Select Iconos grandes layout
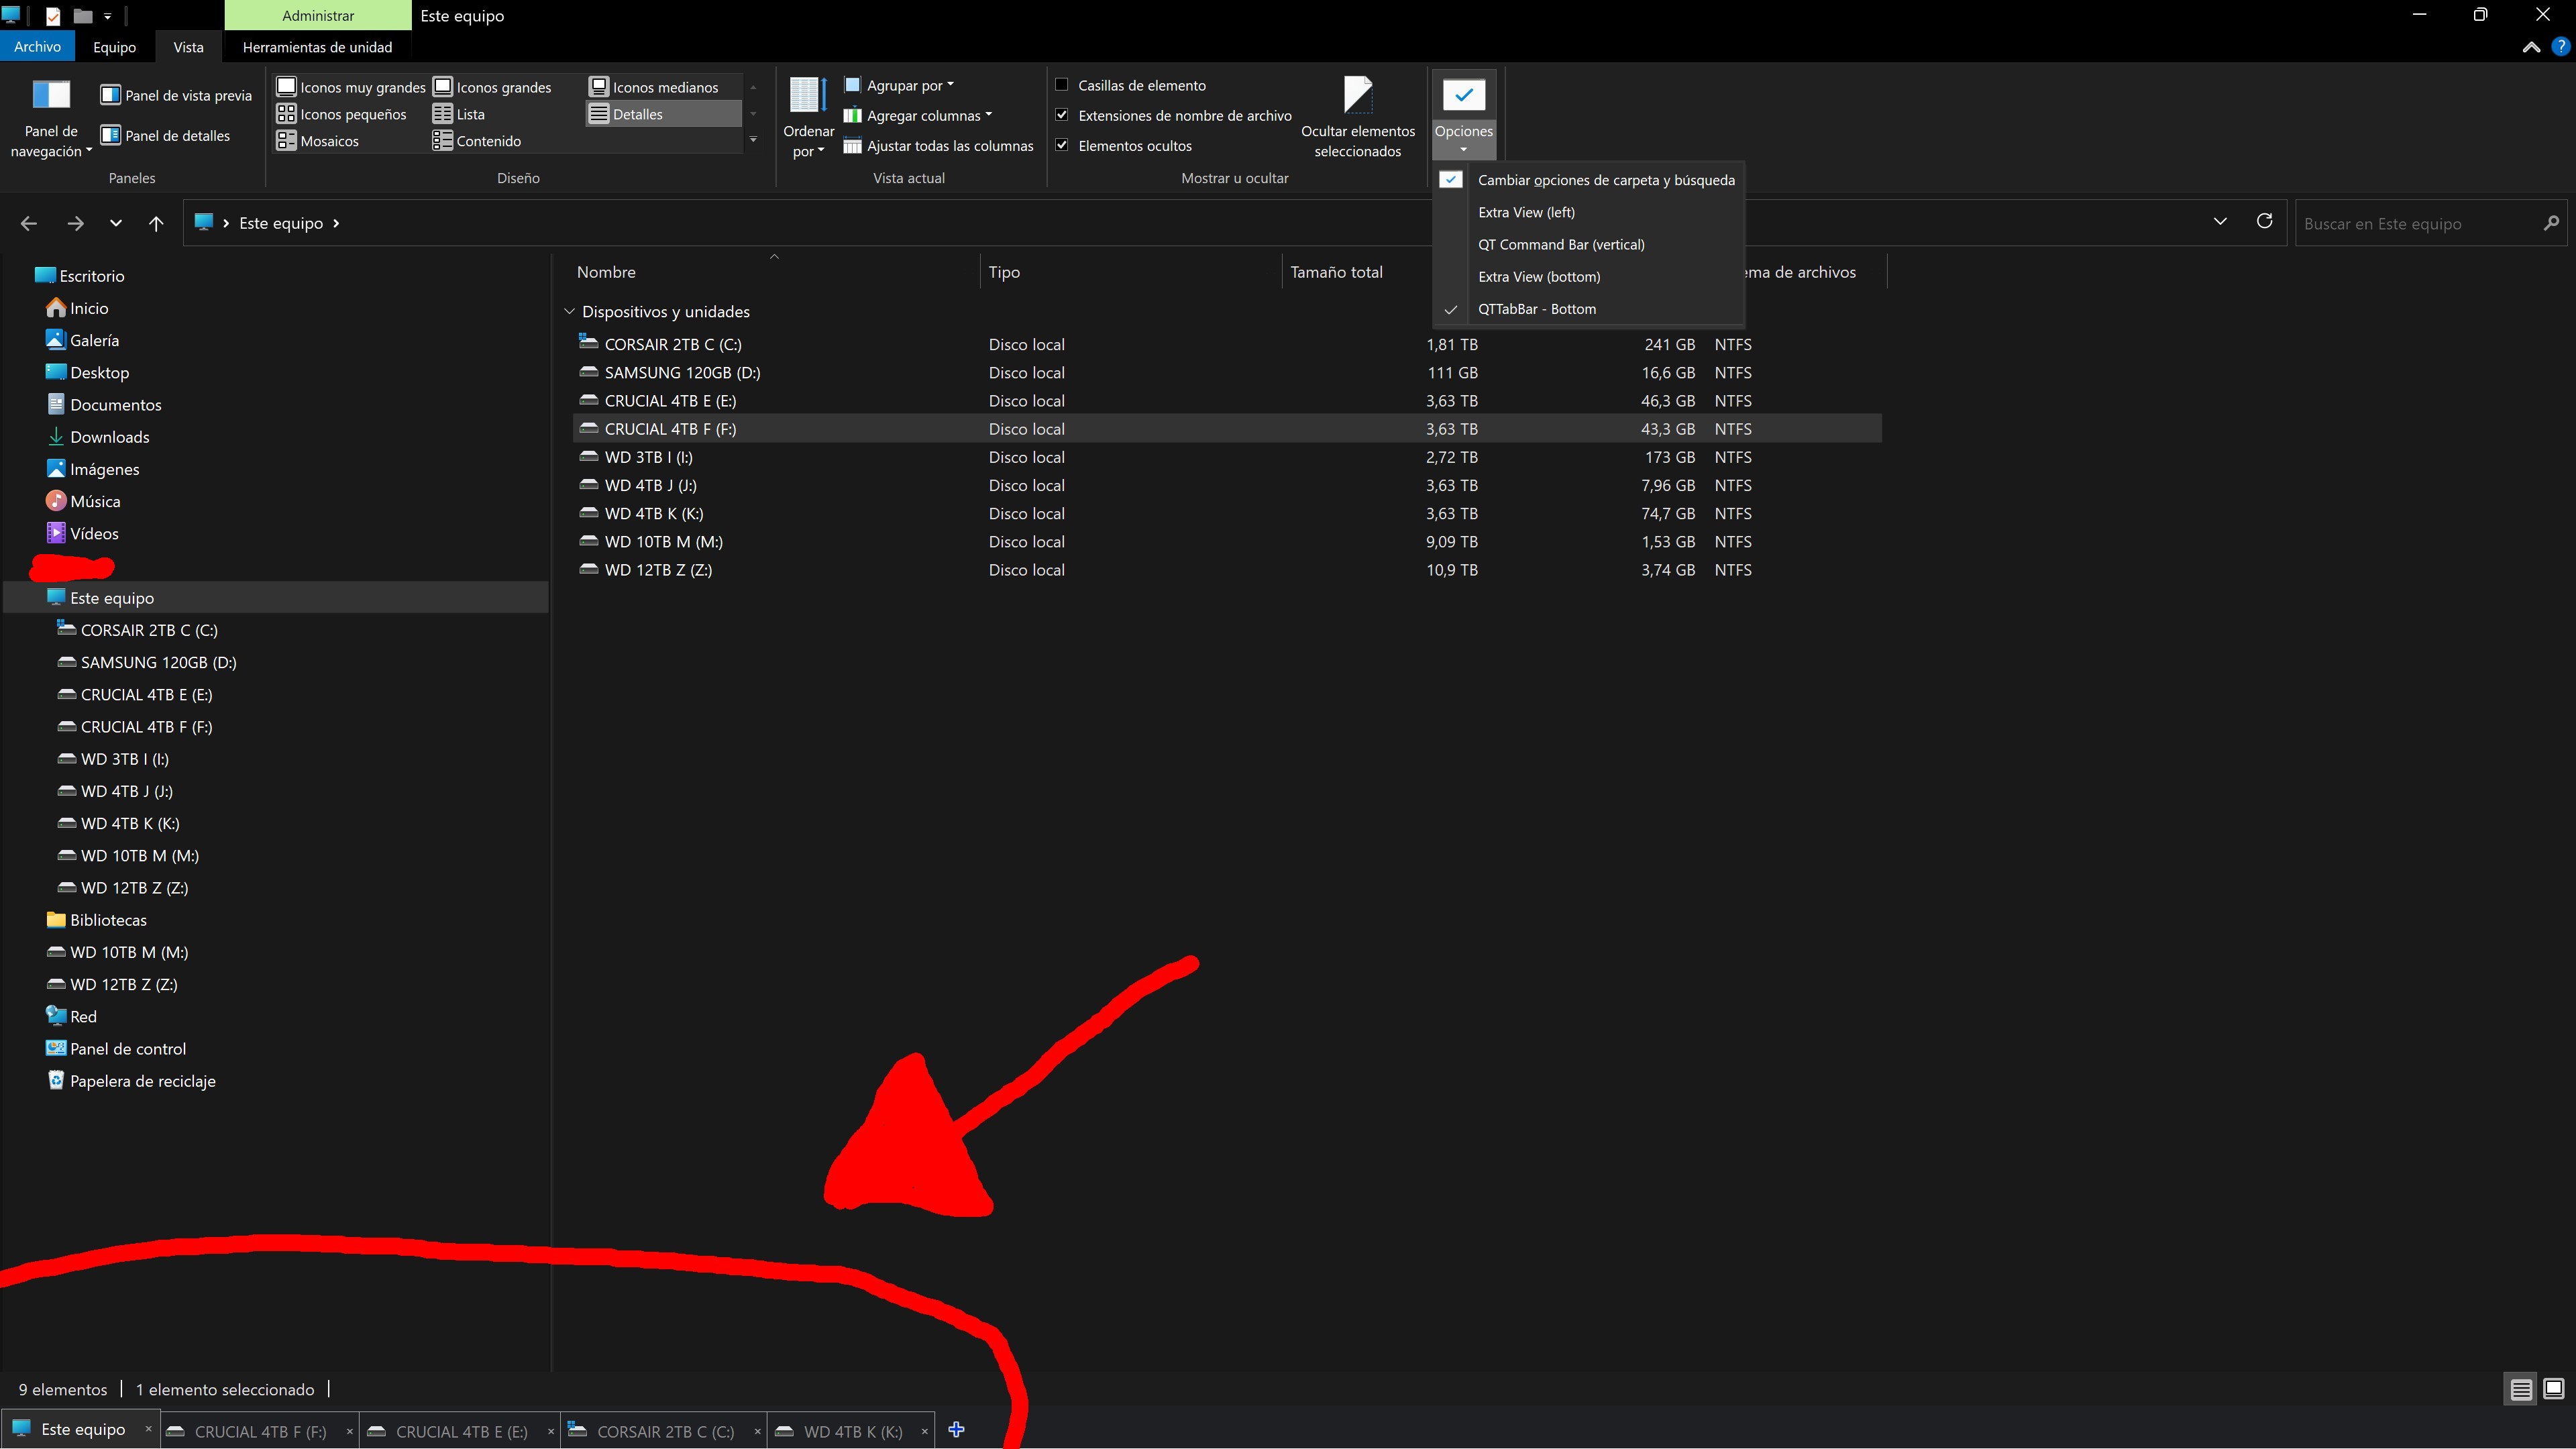 492,87
